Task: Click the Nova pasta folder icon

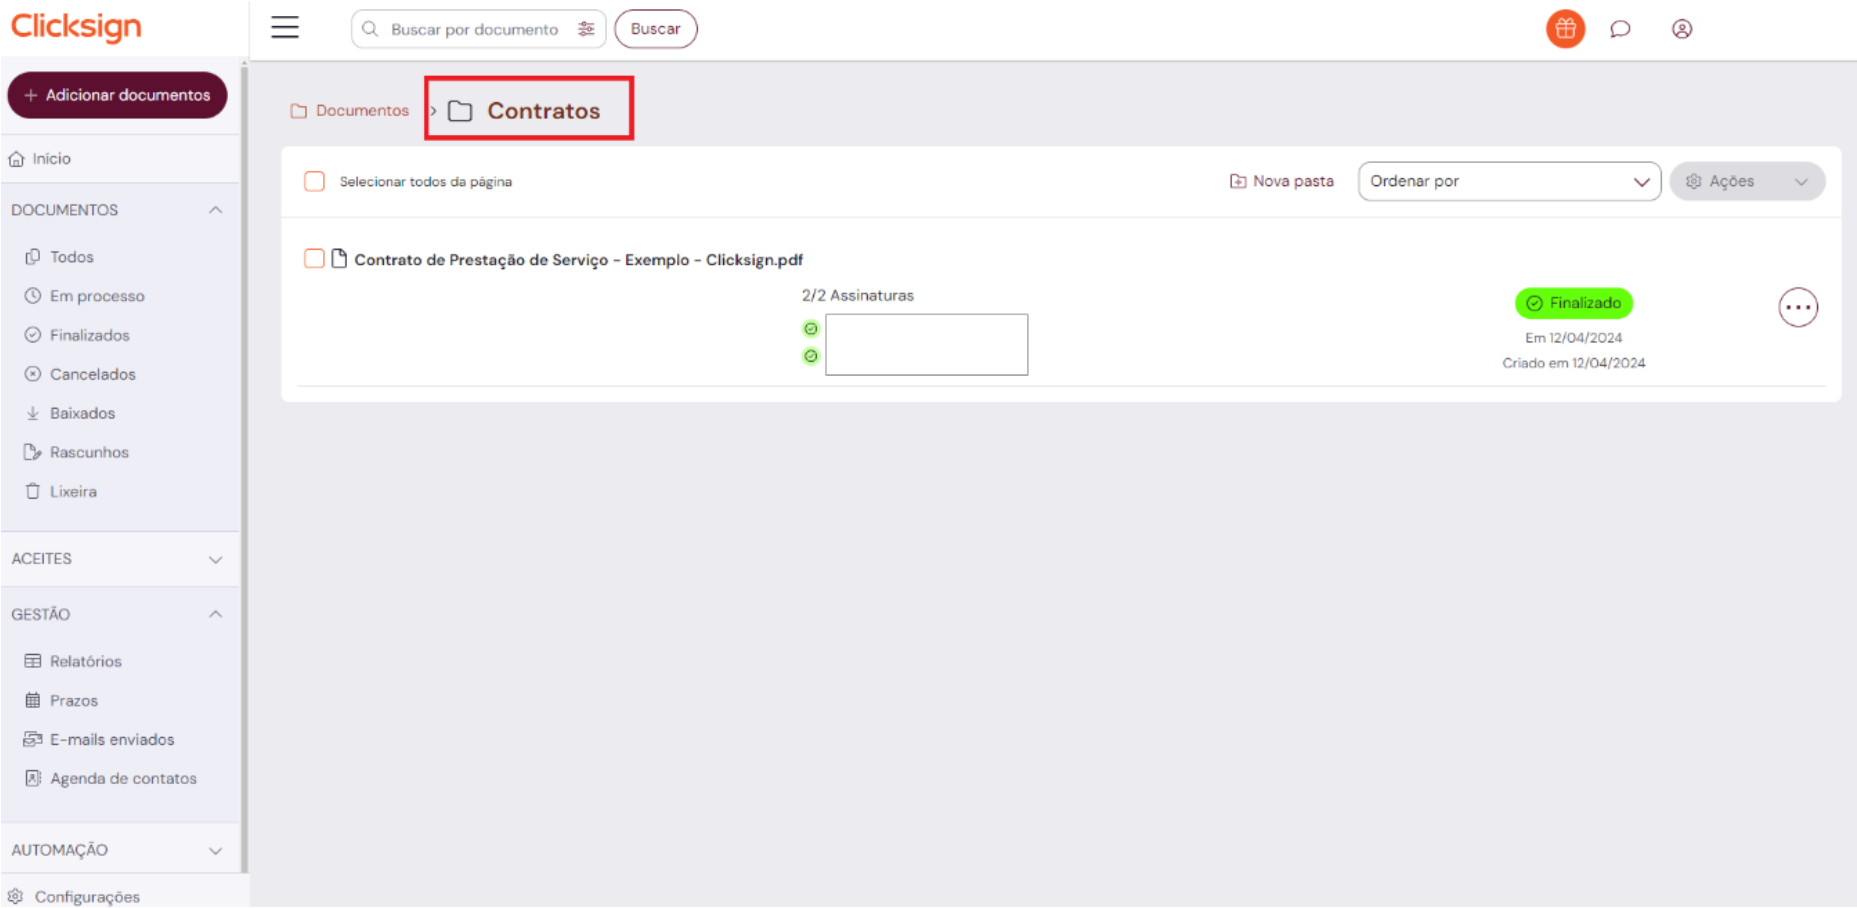Action: [x=1238, y=181]
